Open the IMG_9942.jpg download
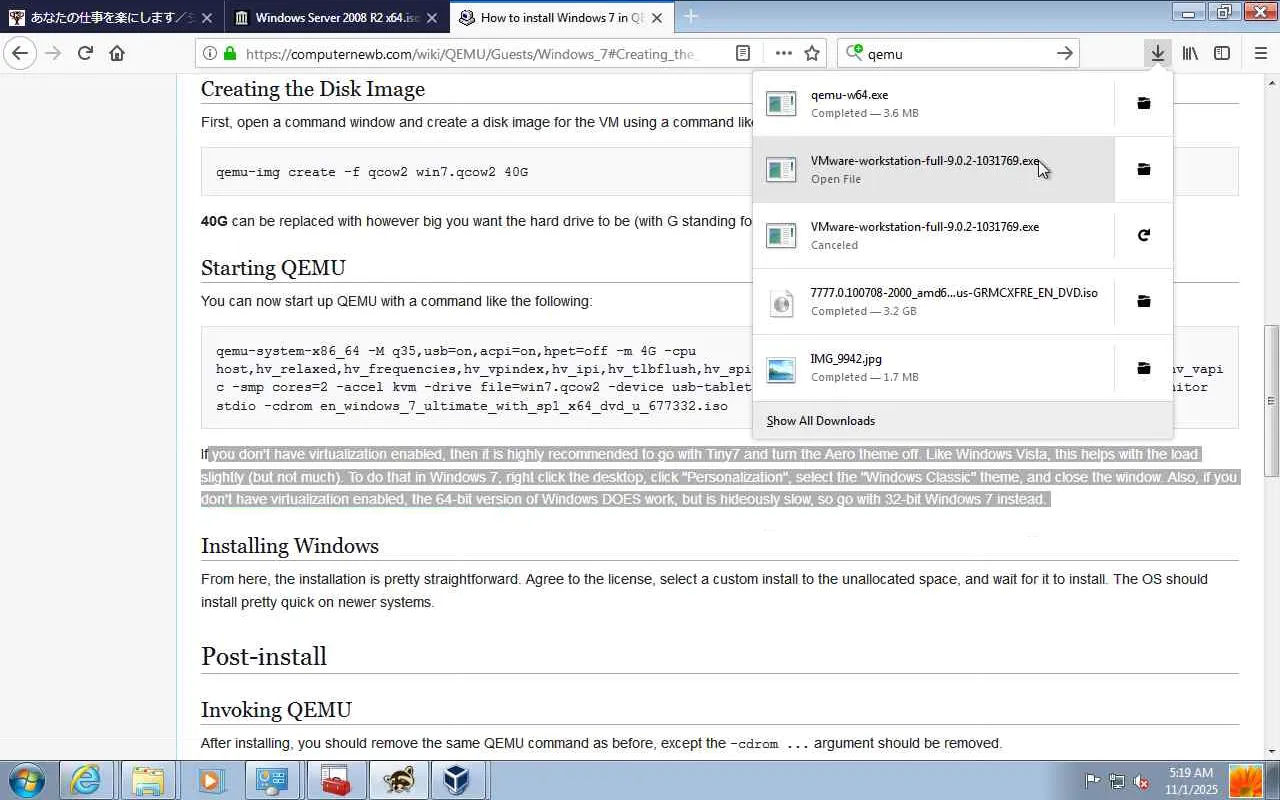1280x800 pixels. pyautogui.click(x=933, y=367)
